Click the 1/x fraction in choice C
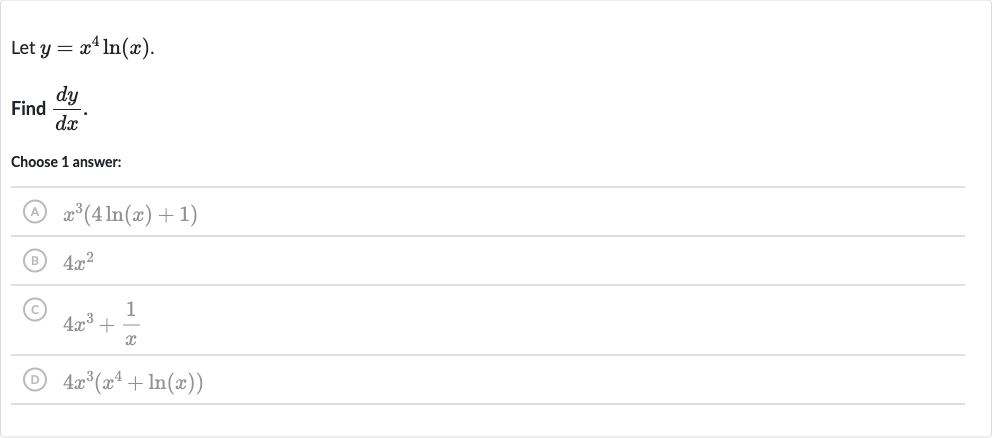This screenshot has height=438, width=992. click(x=131, y=323)
